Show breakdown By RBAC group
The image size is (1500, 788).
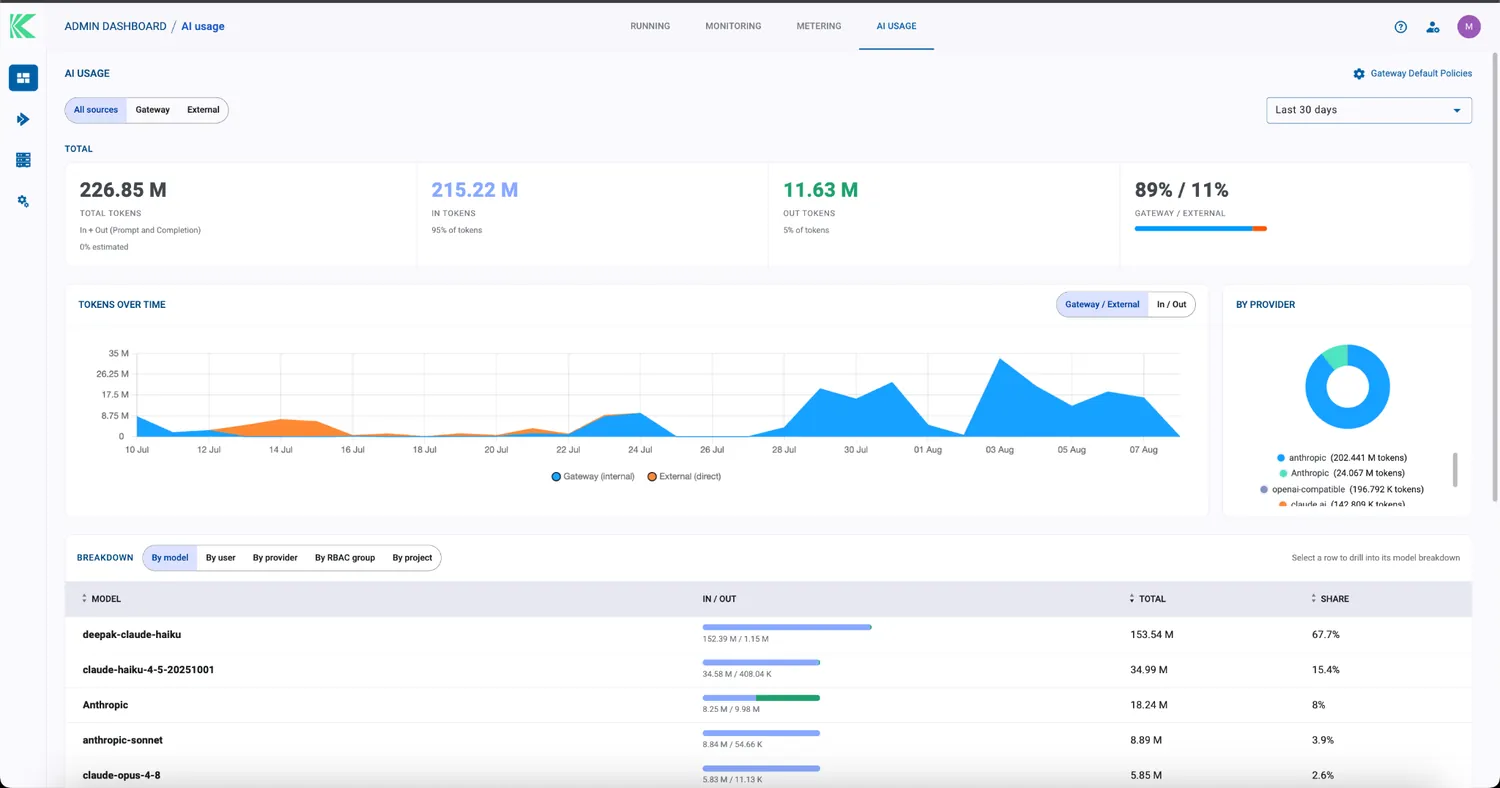point(345,558)
